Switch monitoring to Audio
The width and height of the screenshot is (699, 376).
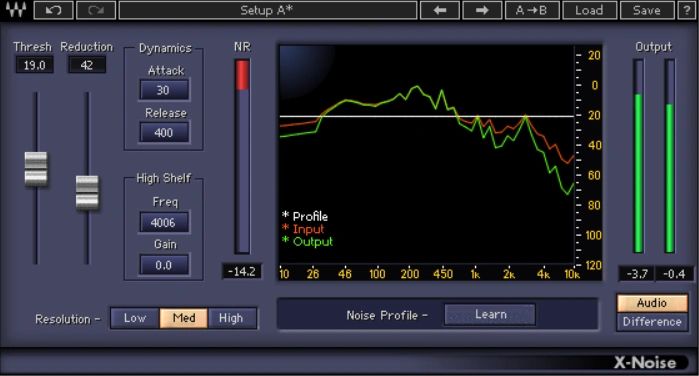tap(652, 303)
